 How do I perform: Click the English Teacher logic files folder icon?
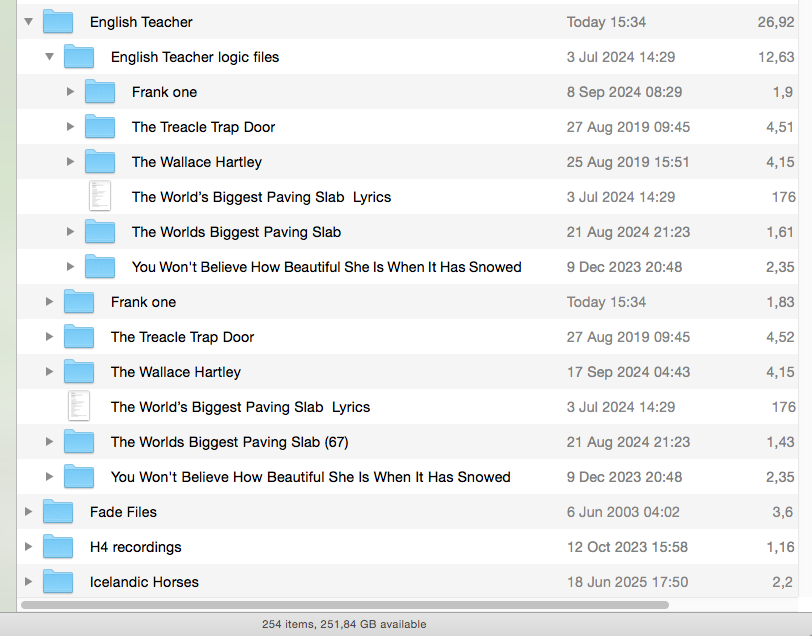pos(79,57)
